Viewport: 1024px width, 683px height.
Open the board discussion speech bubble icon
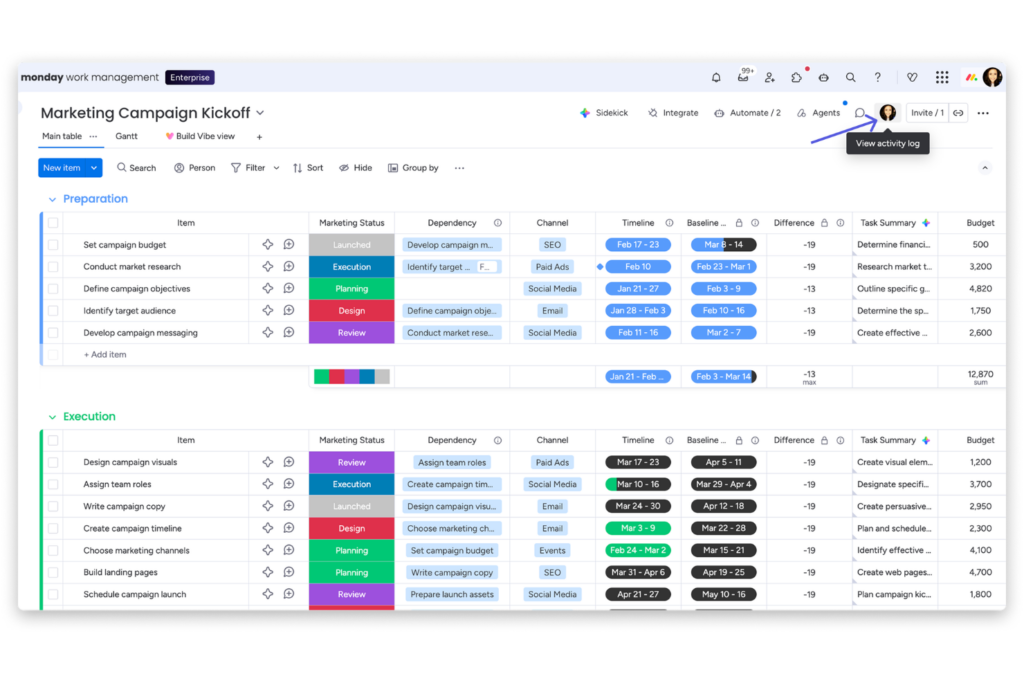860,113
